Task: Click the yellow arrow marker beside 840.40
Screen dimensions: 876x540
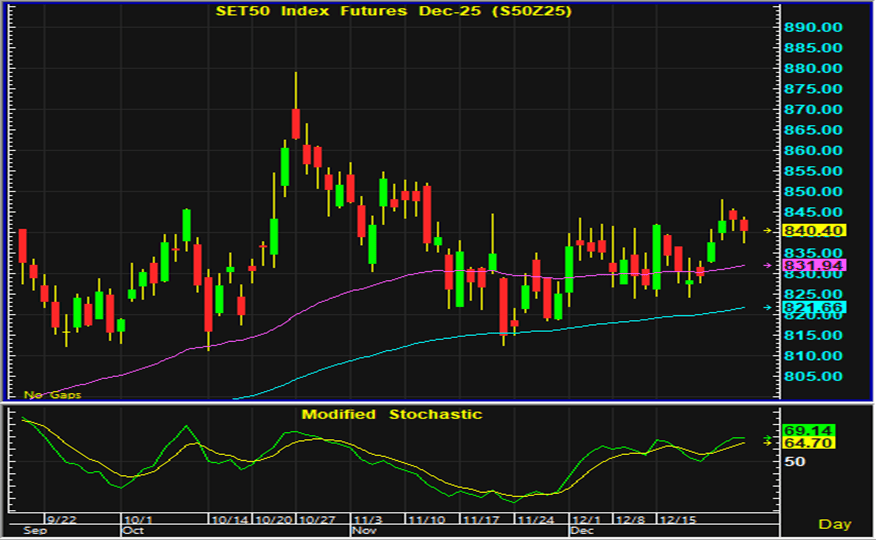Action: coord(768,230)
